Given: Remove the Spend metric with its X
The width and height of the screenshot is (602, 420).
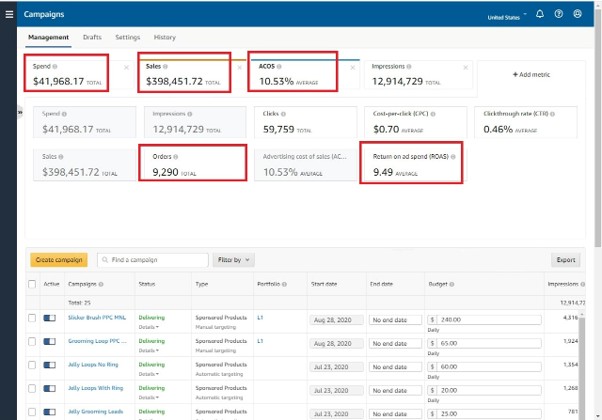Looking at the screenshot, I should click(x=126, y=68).
